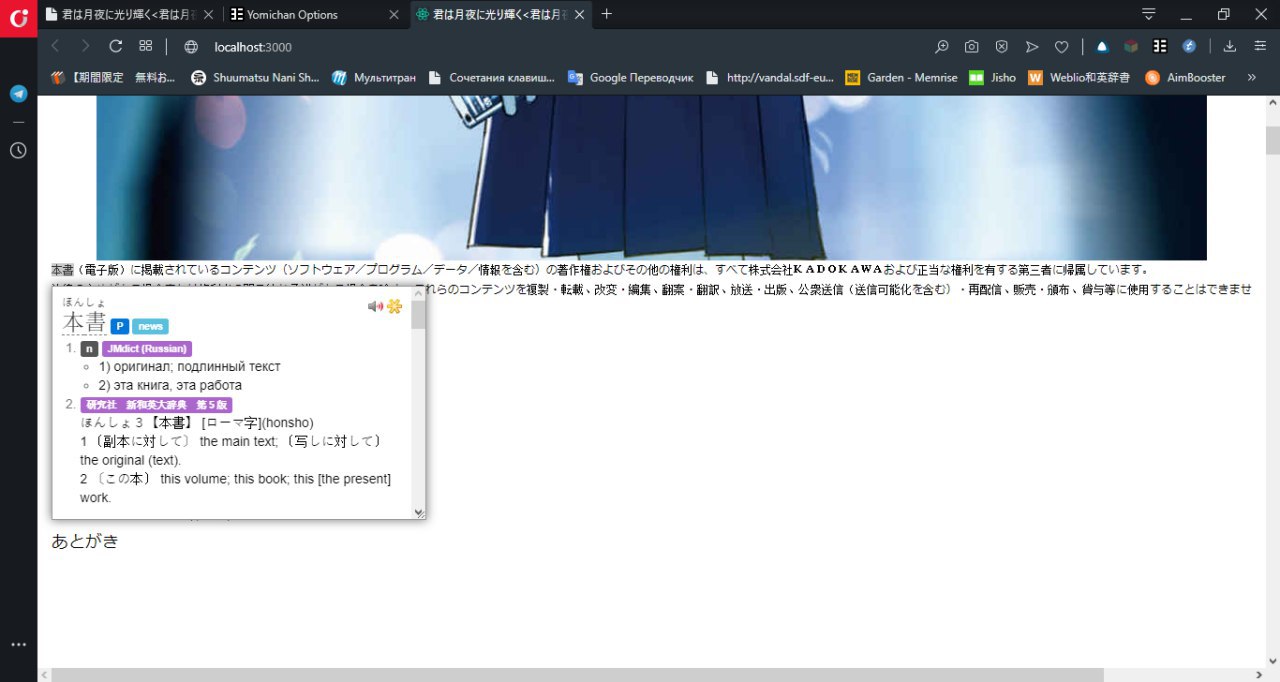Open the tab list search menu

pos(1149,14)
